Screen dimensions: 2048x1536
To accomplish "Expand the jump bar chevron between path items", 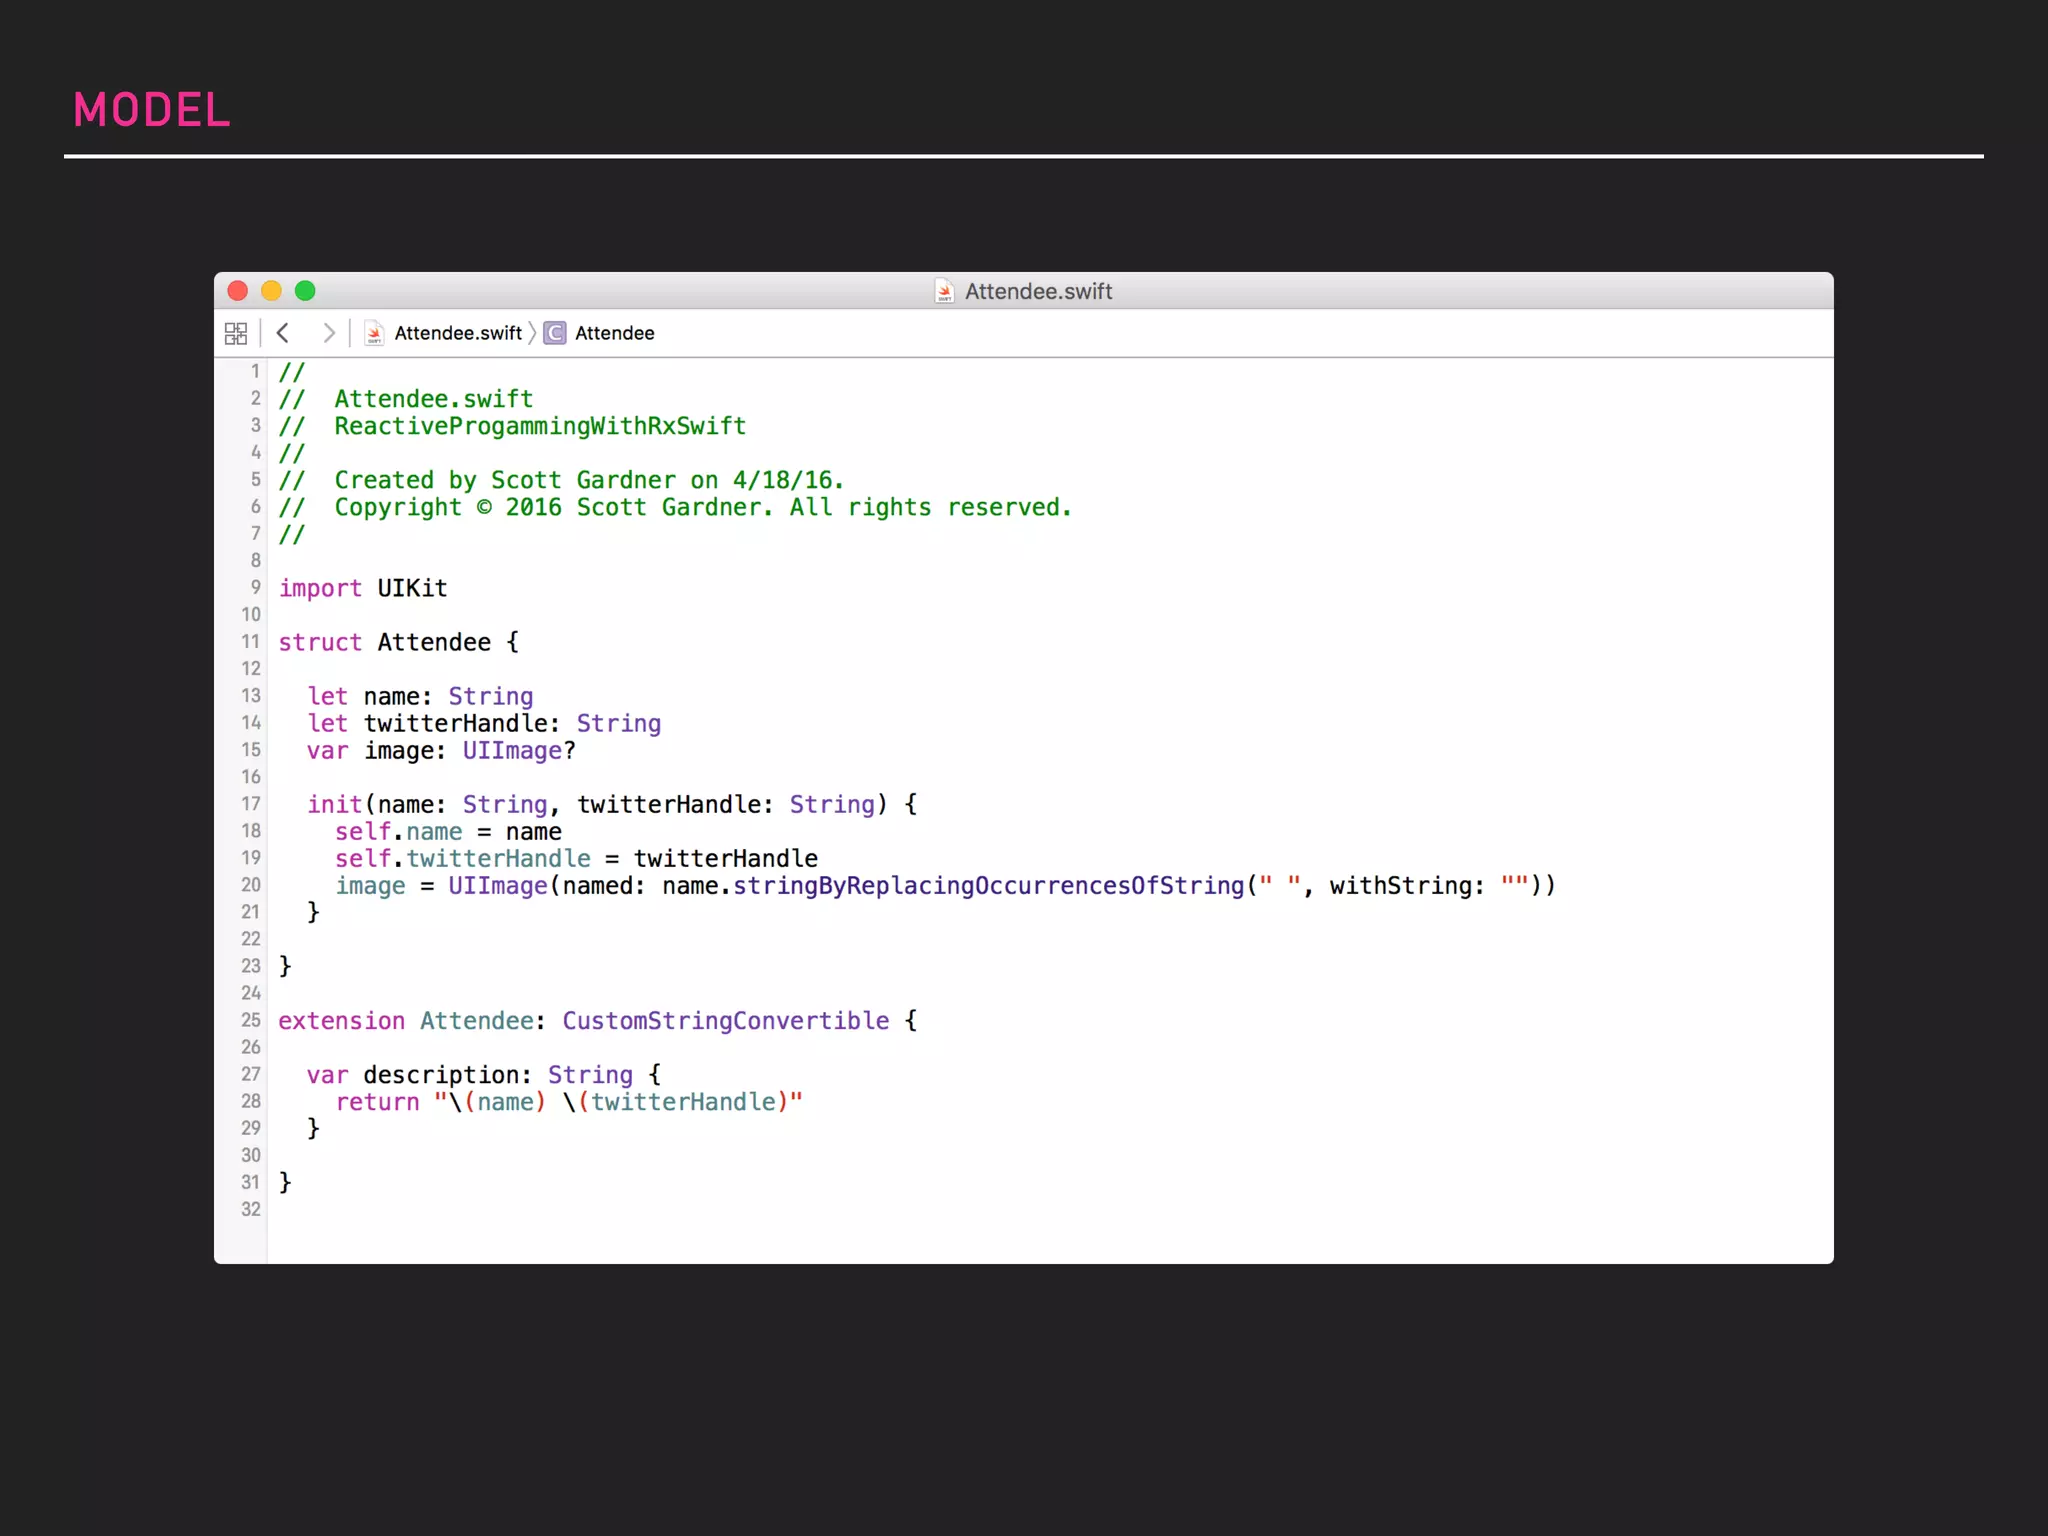I will pos(532,333).
